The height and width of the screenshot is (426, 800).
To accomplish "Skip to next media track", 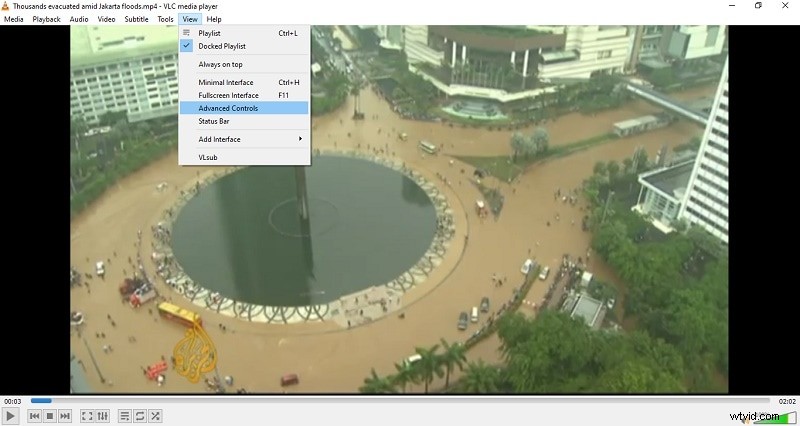I will [65, 416].
